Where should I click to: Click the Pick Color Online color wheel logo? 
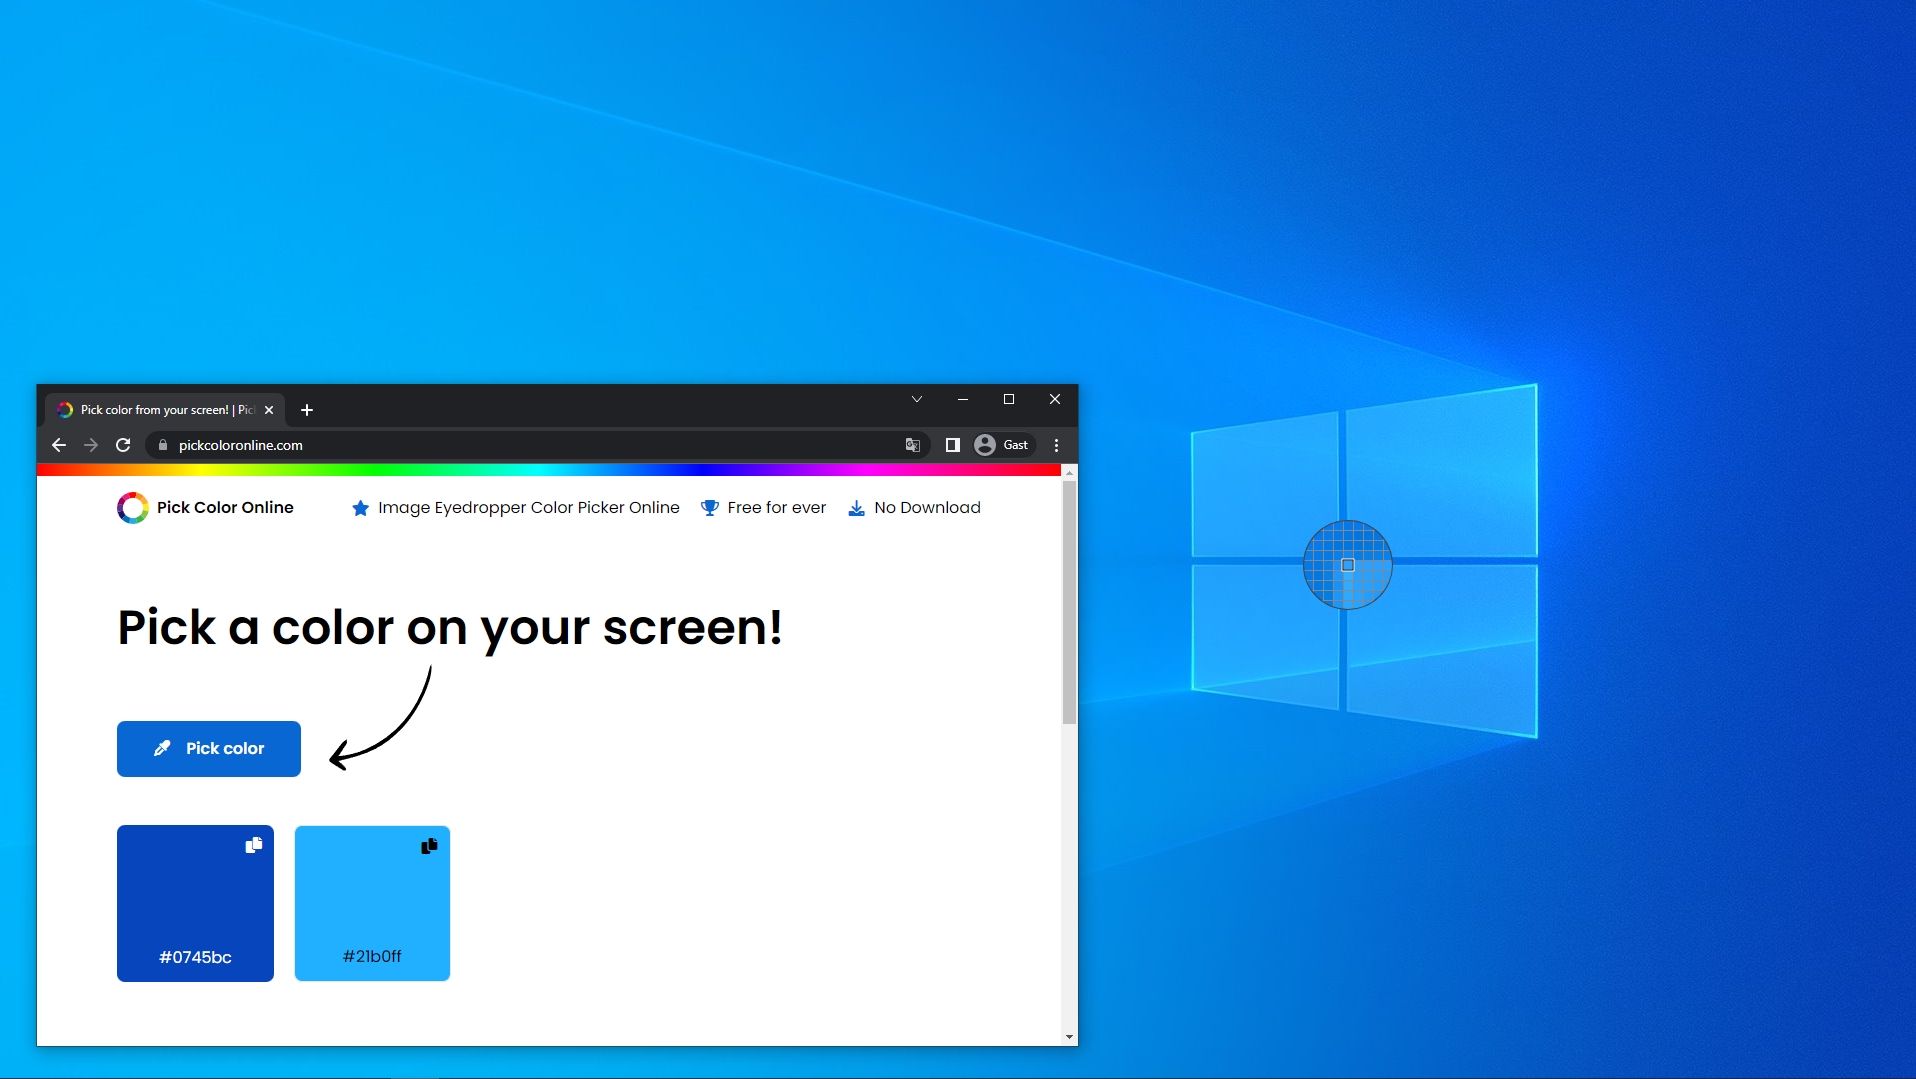tap(132, 508)
